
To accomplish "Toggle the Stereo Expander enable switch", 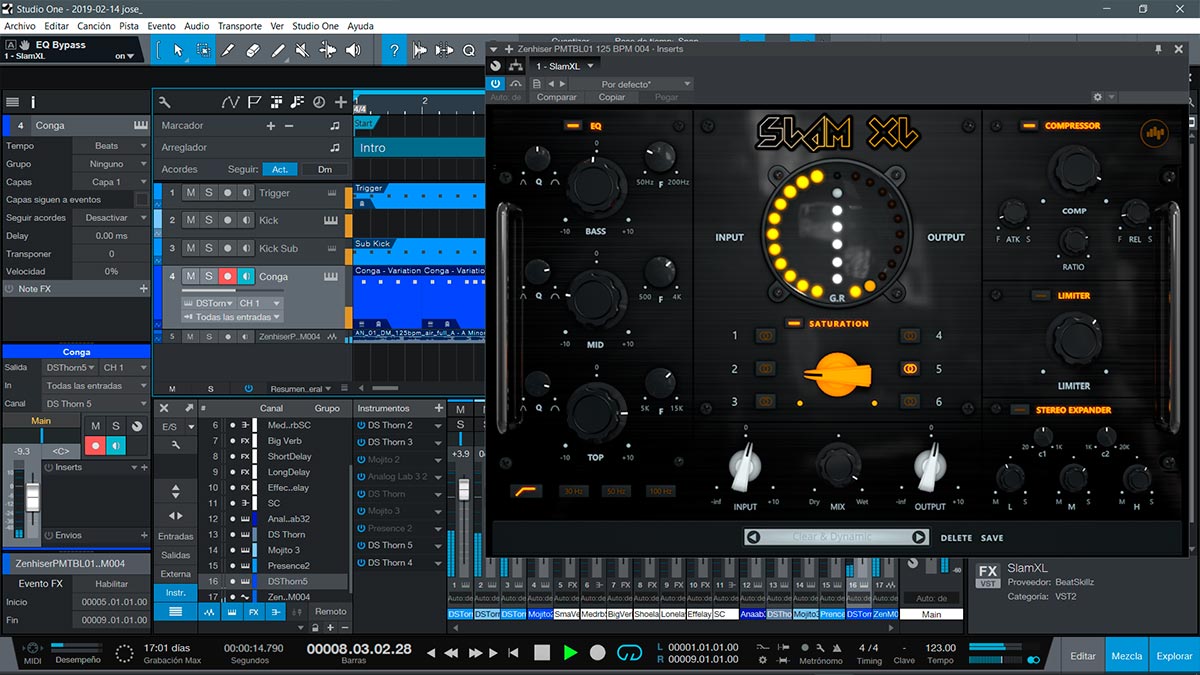I will tap(1018, 410).
